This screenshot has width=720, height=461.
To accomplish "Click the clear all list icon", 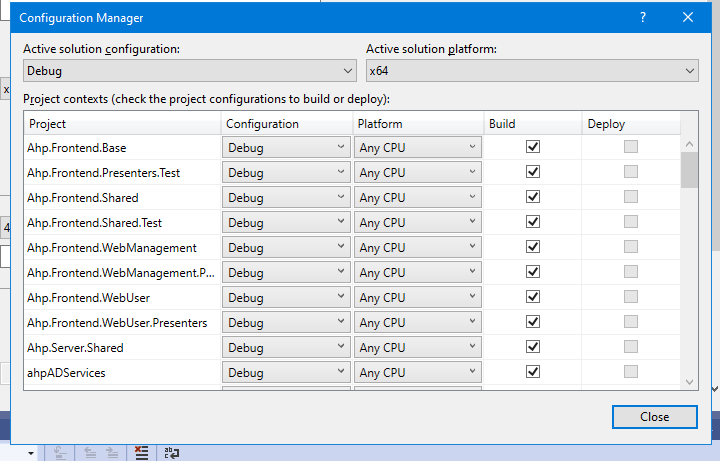I will [142, 451].
